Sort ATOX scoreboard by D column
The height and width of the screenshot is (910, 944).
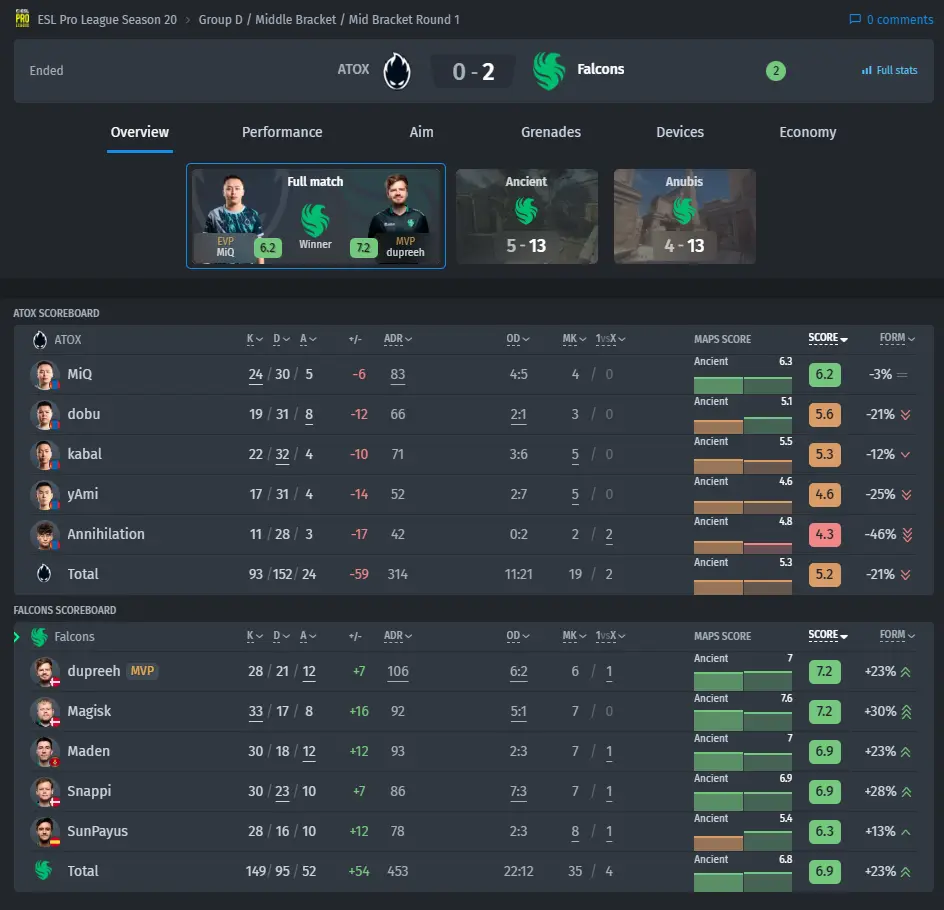[281, 339]
